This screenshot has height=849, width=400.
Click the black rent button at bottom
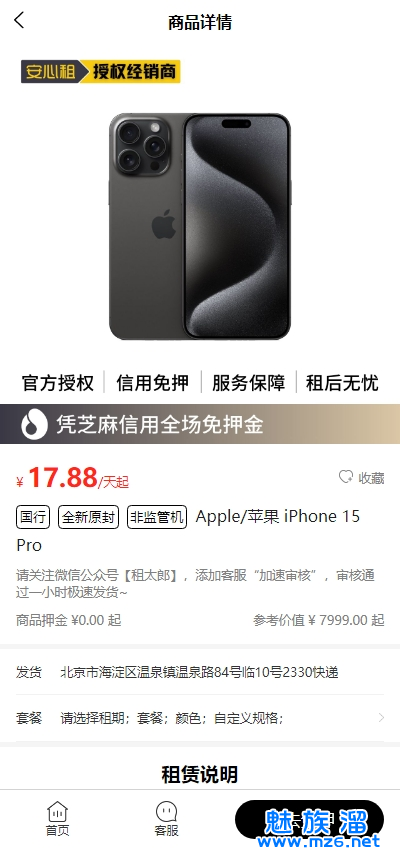309,820
